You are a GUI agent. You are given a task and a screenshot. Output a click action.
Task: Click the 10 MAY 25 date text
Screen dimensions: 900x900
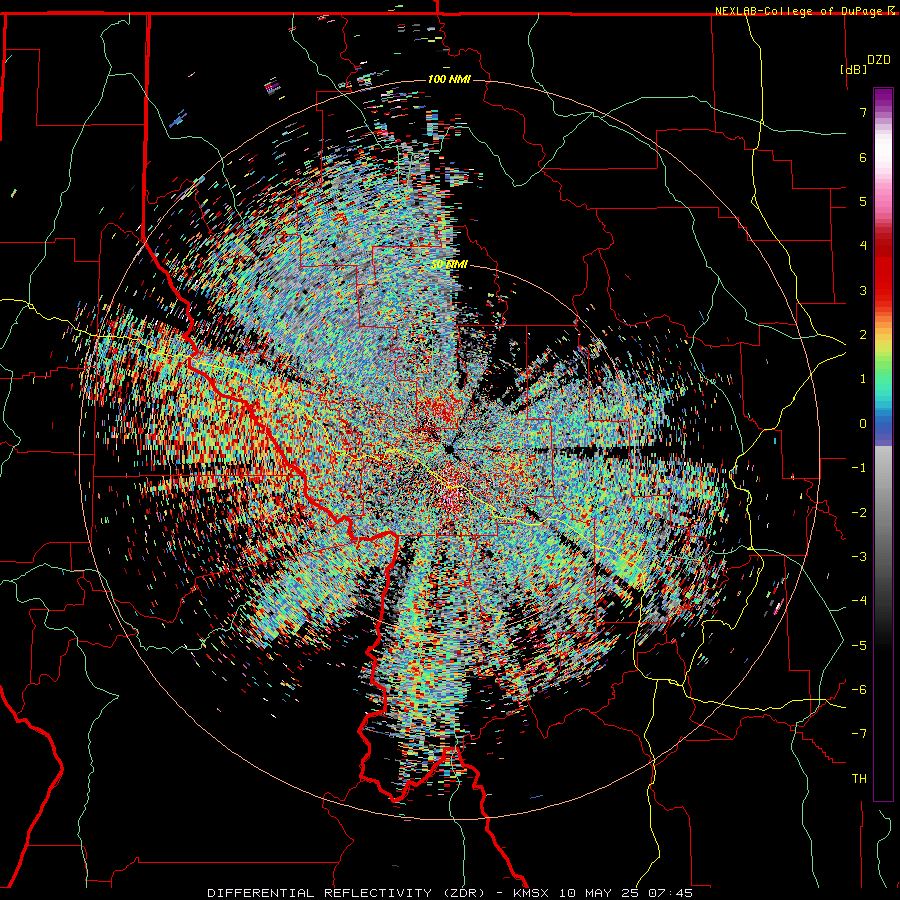tap(599, 893)
